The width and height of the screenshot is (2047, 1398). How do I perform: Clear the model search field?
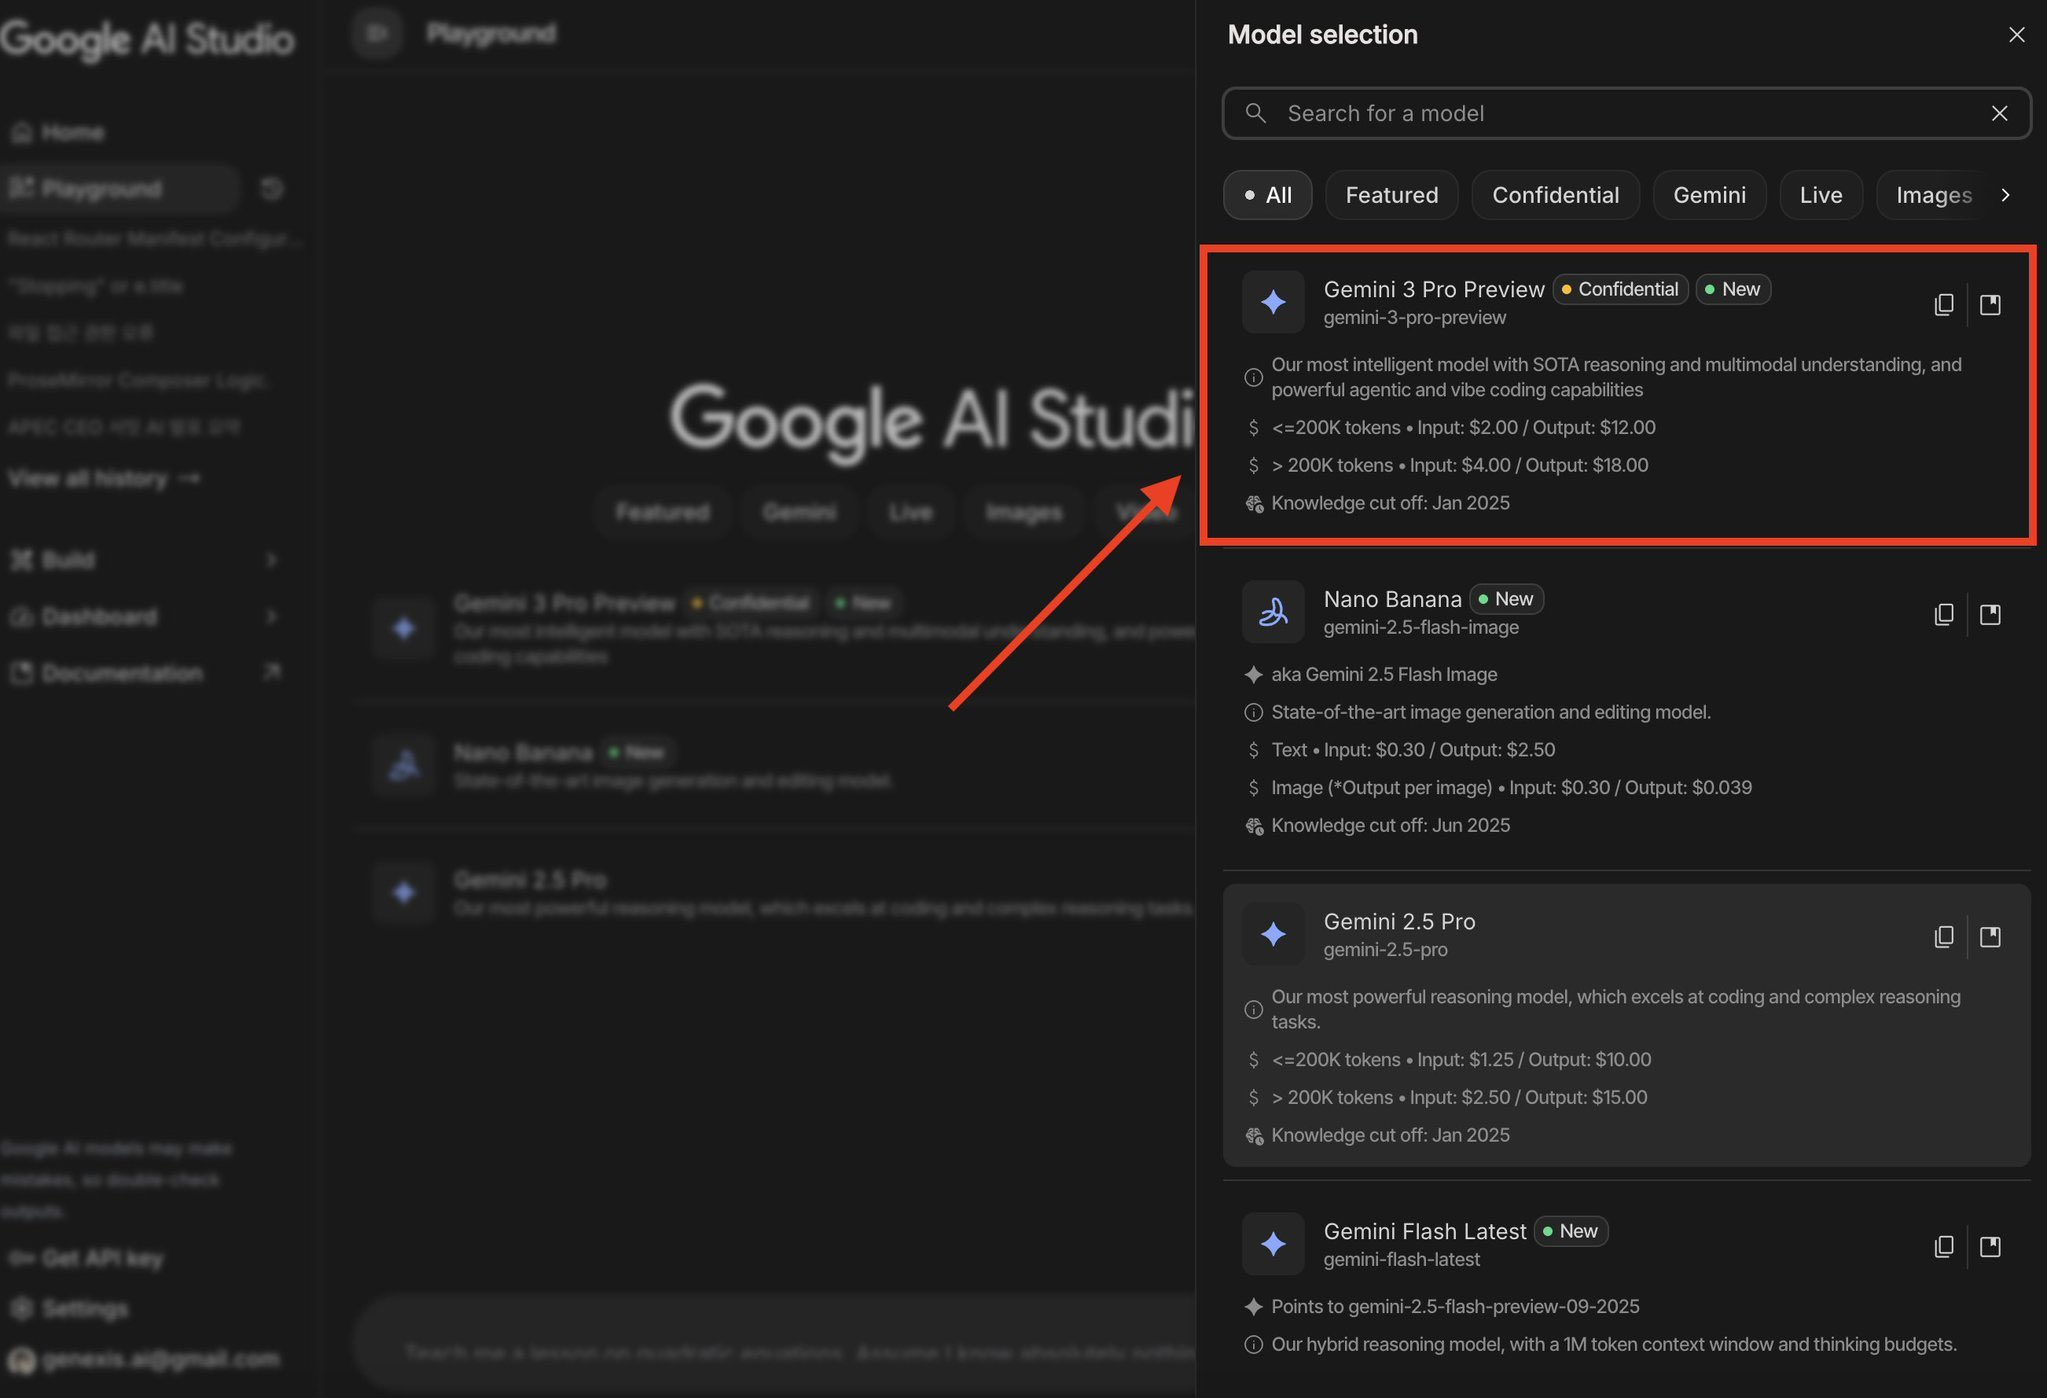(x=1999, y=113)
